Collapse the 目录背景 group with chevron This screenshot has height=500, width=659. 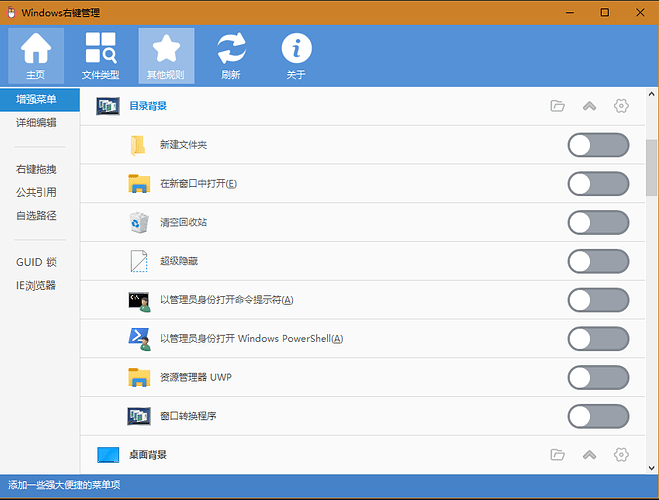pyautogui.click(x=589, y=106)
